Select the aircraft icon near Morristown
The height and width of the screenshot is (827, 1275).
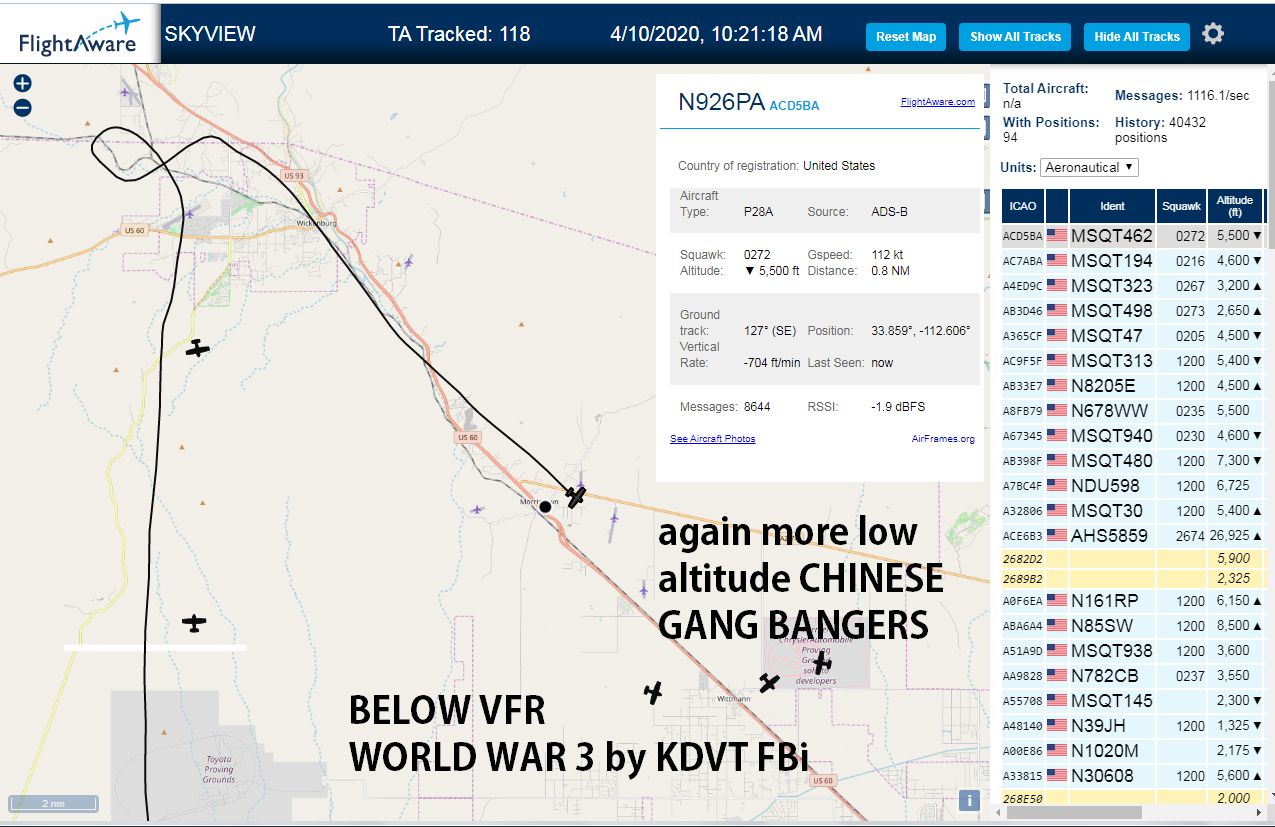(x=575, y=496)
